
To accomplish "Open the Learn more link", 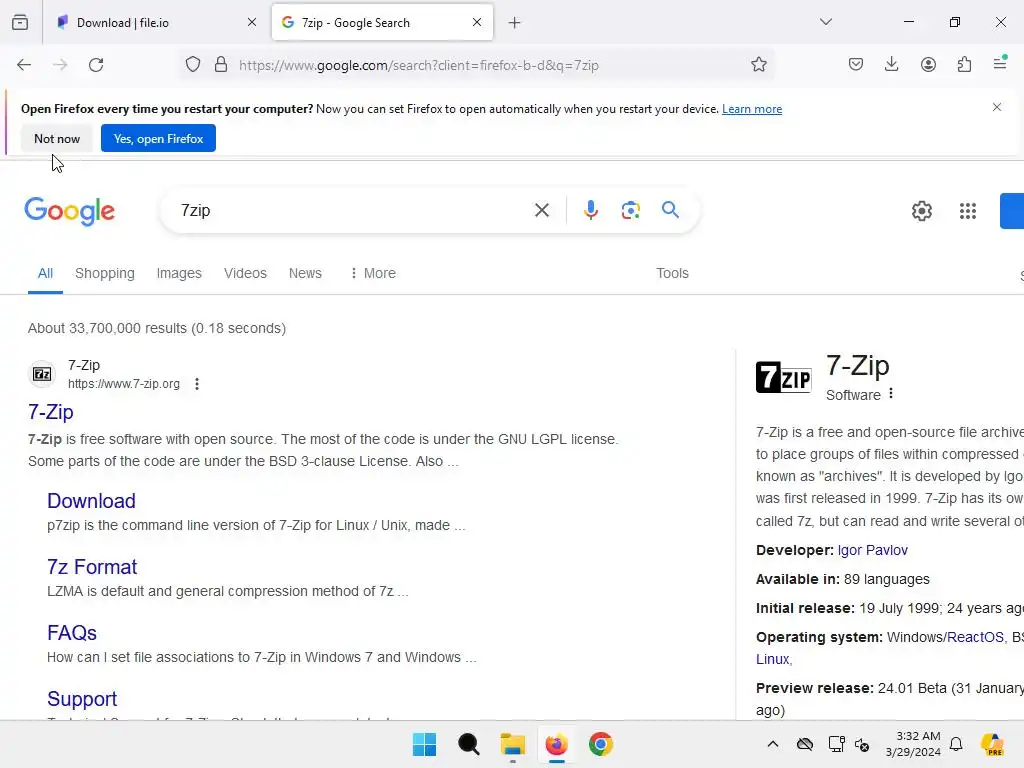I will 752,109.
